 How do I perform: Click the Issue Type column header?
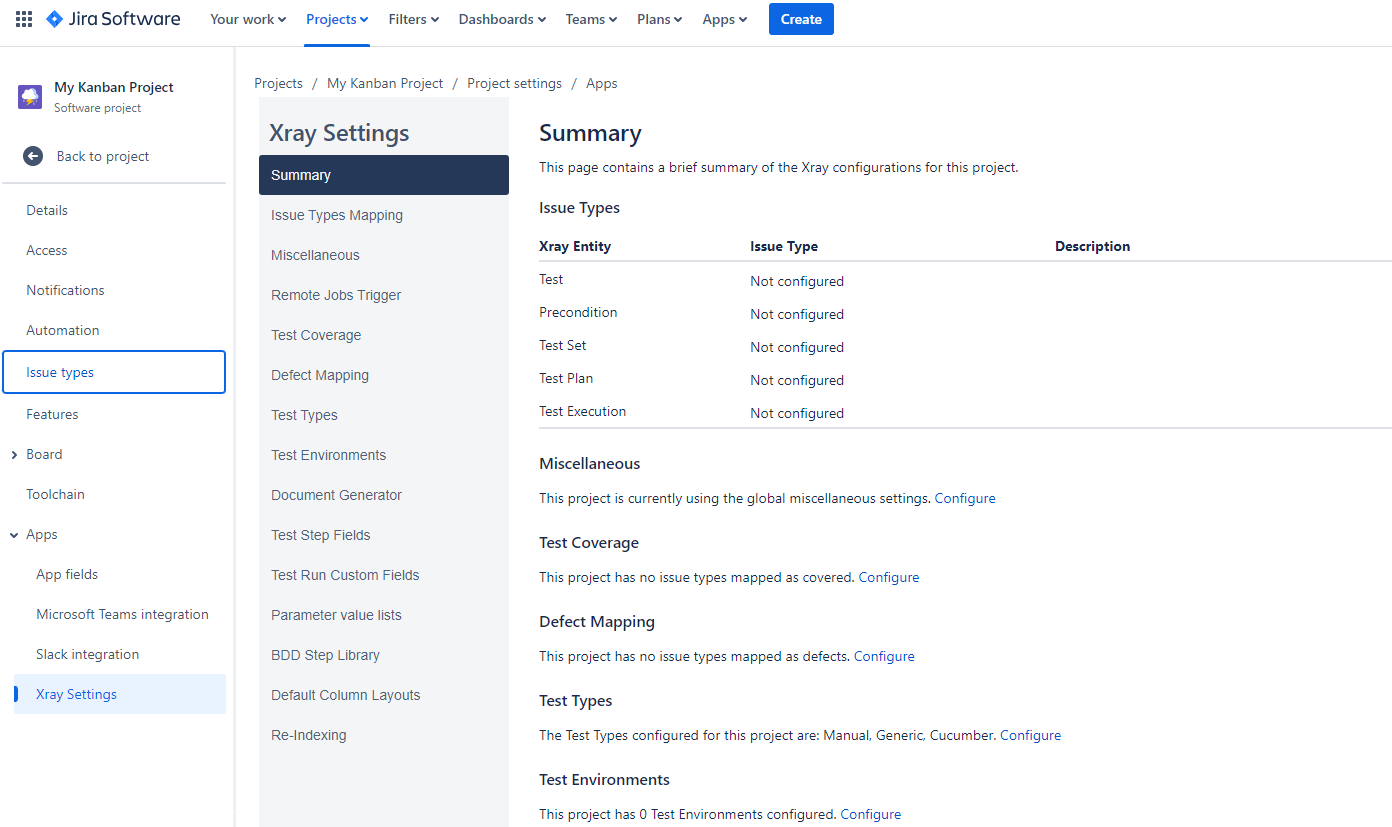784,246
